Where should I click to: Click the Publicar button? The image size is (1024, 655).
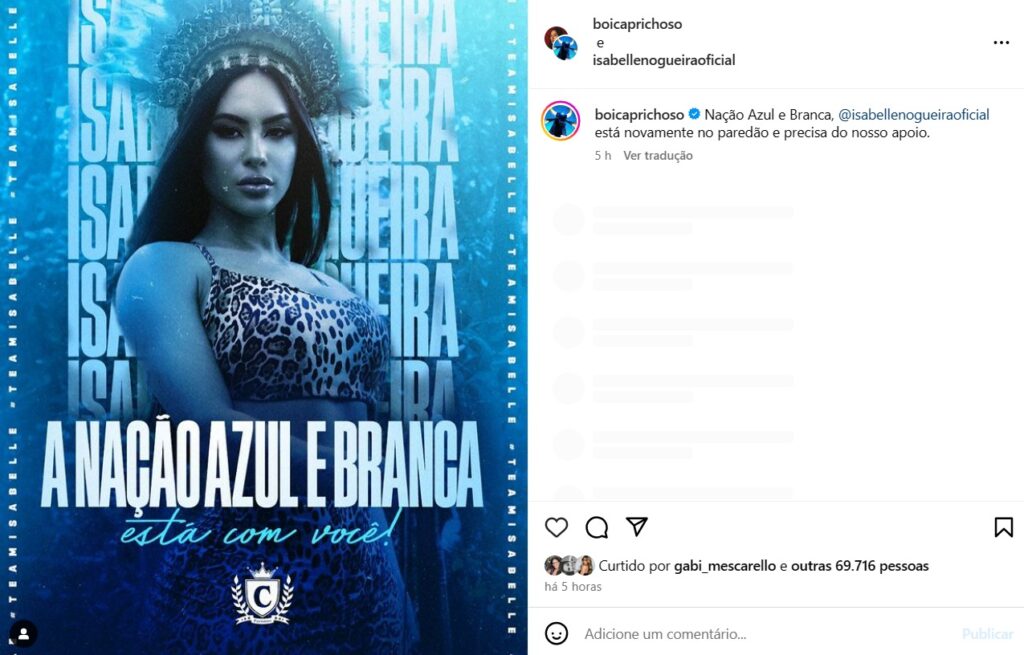coord(987,633)
